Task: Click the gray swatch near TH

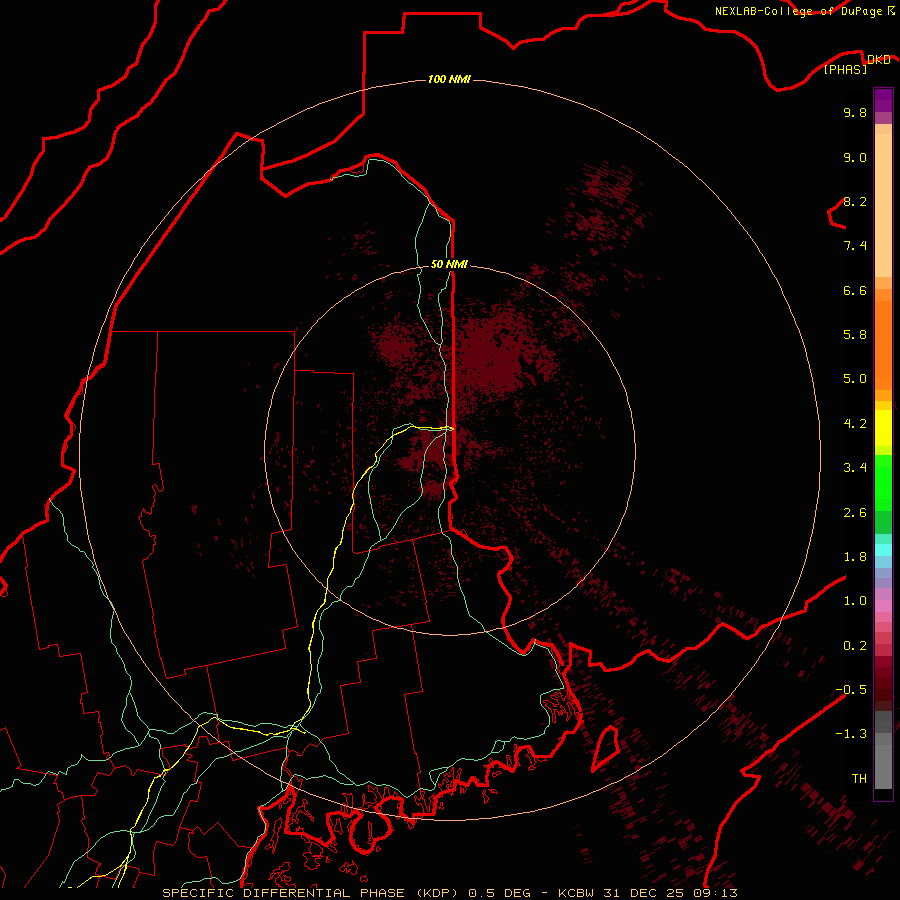Action: (883, 767)
